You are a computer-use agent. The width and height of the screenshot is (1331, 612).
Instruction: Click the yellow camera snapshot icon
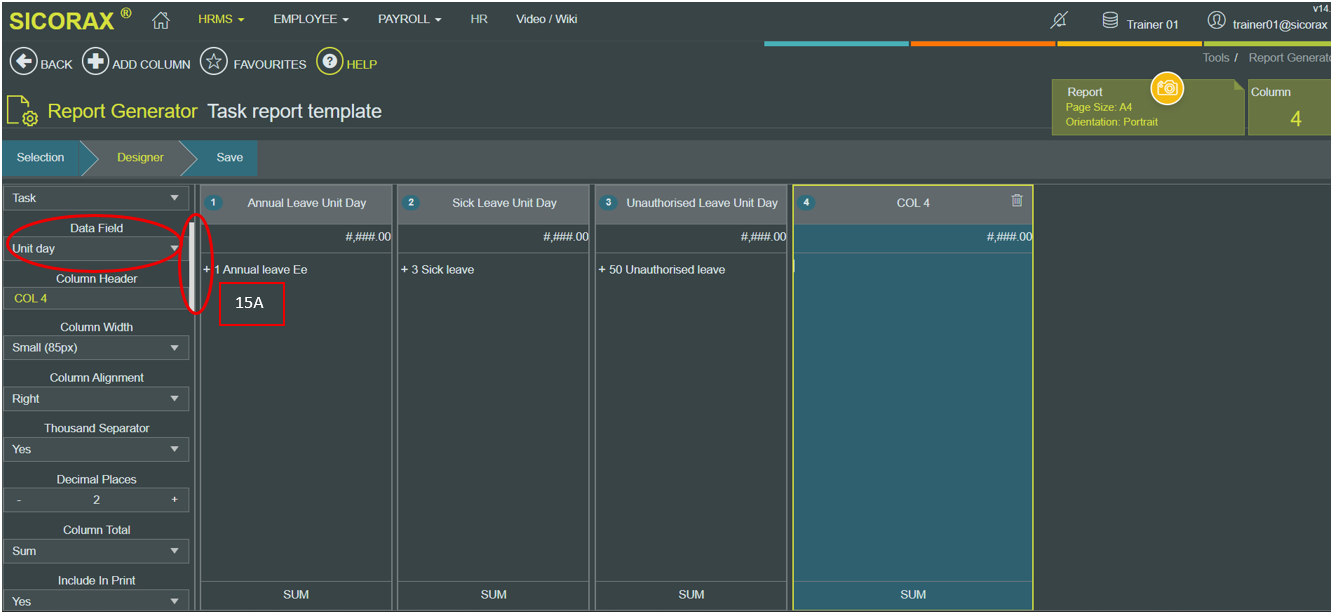coord(1167,89)
